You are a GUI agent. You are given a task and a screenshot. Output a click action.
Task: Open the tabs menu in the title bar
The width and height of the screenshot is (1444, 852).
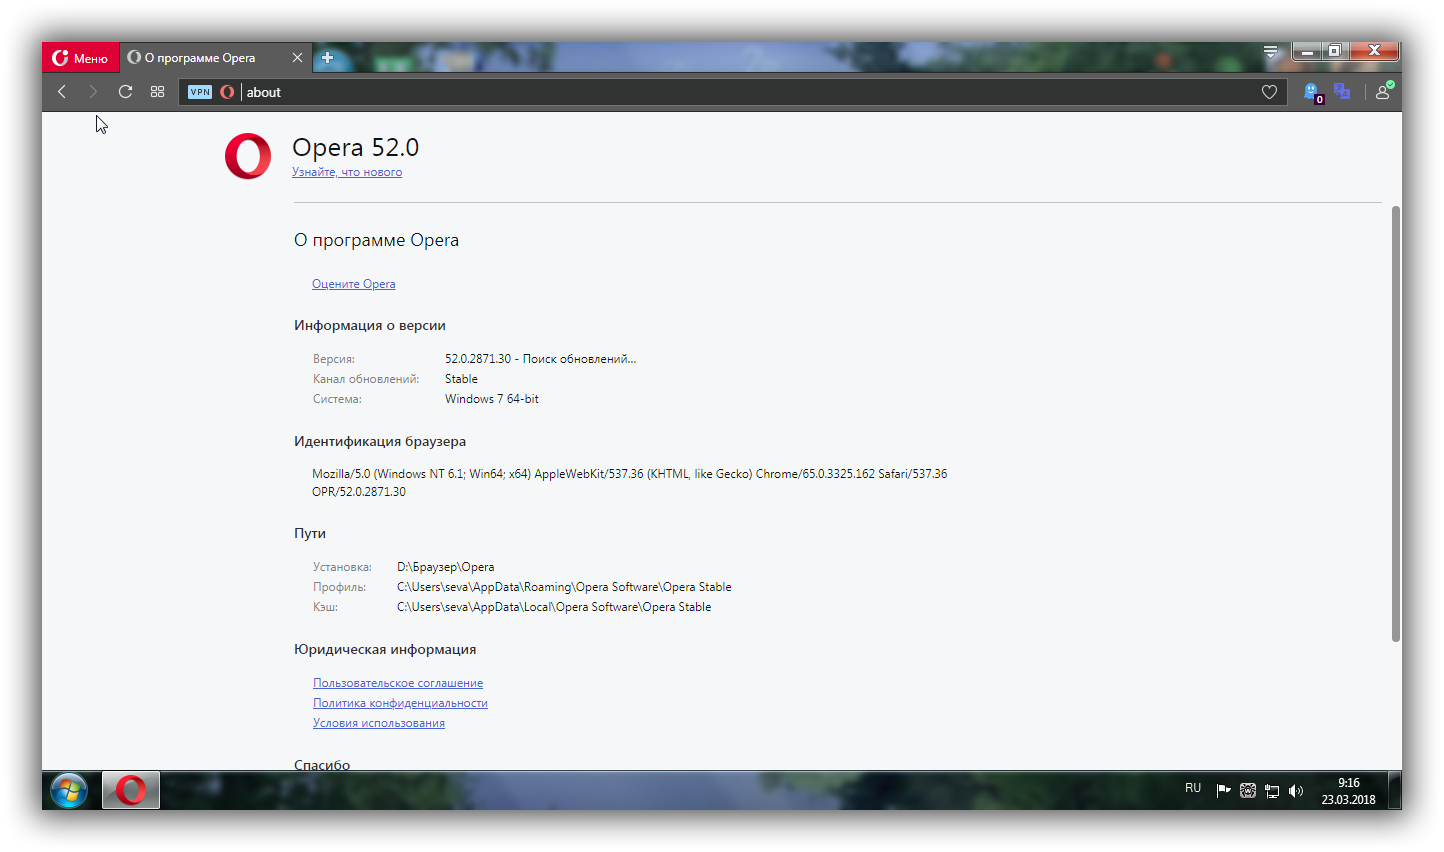(1270, 52)
